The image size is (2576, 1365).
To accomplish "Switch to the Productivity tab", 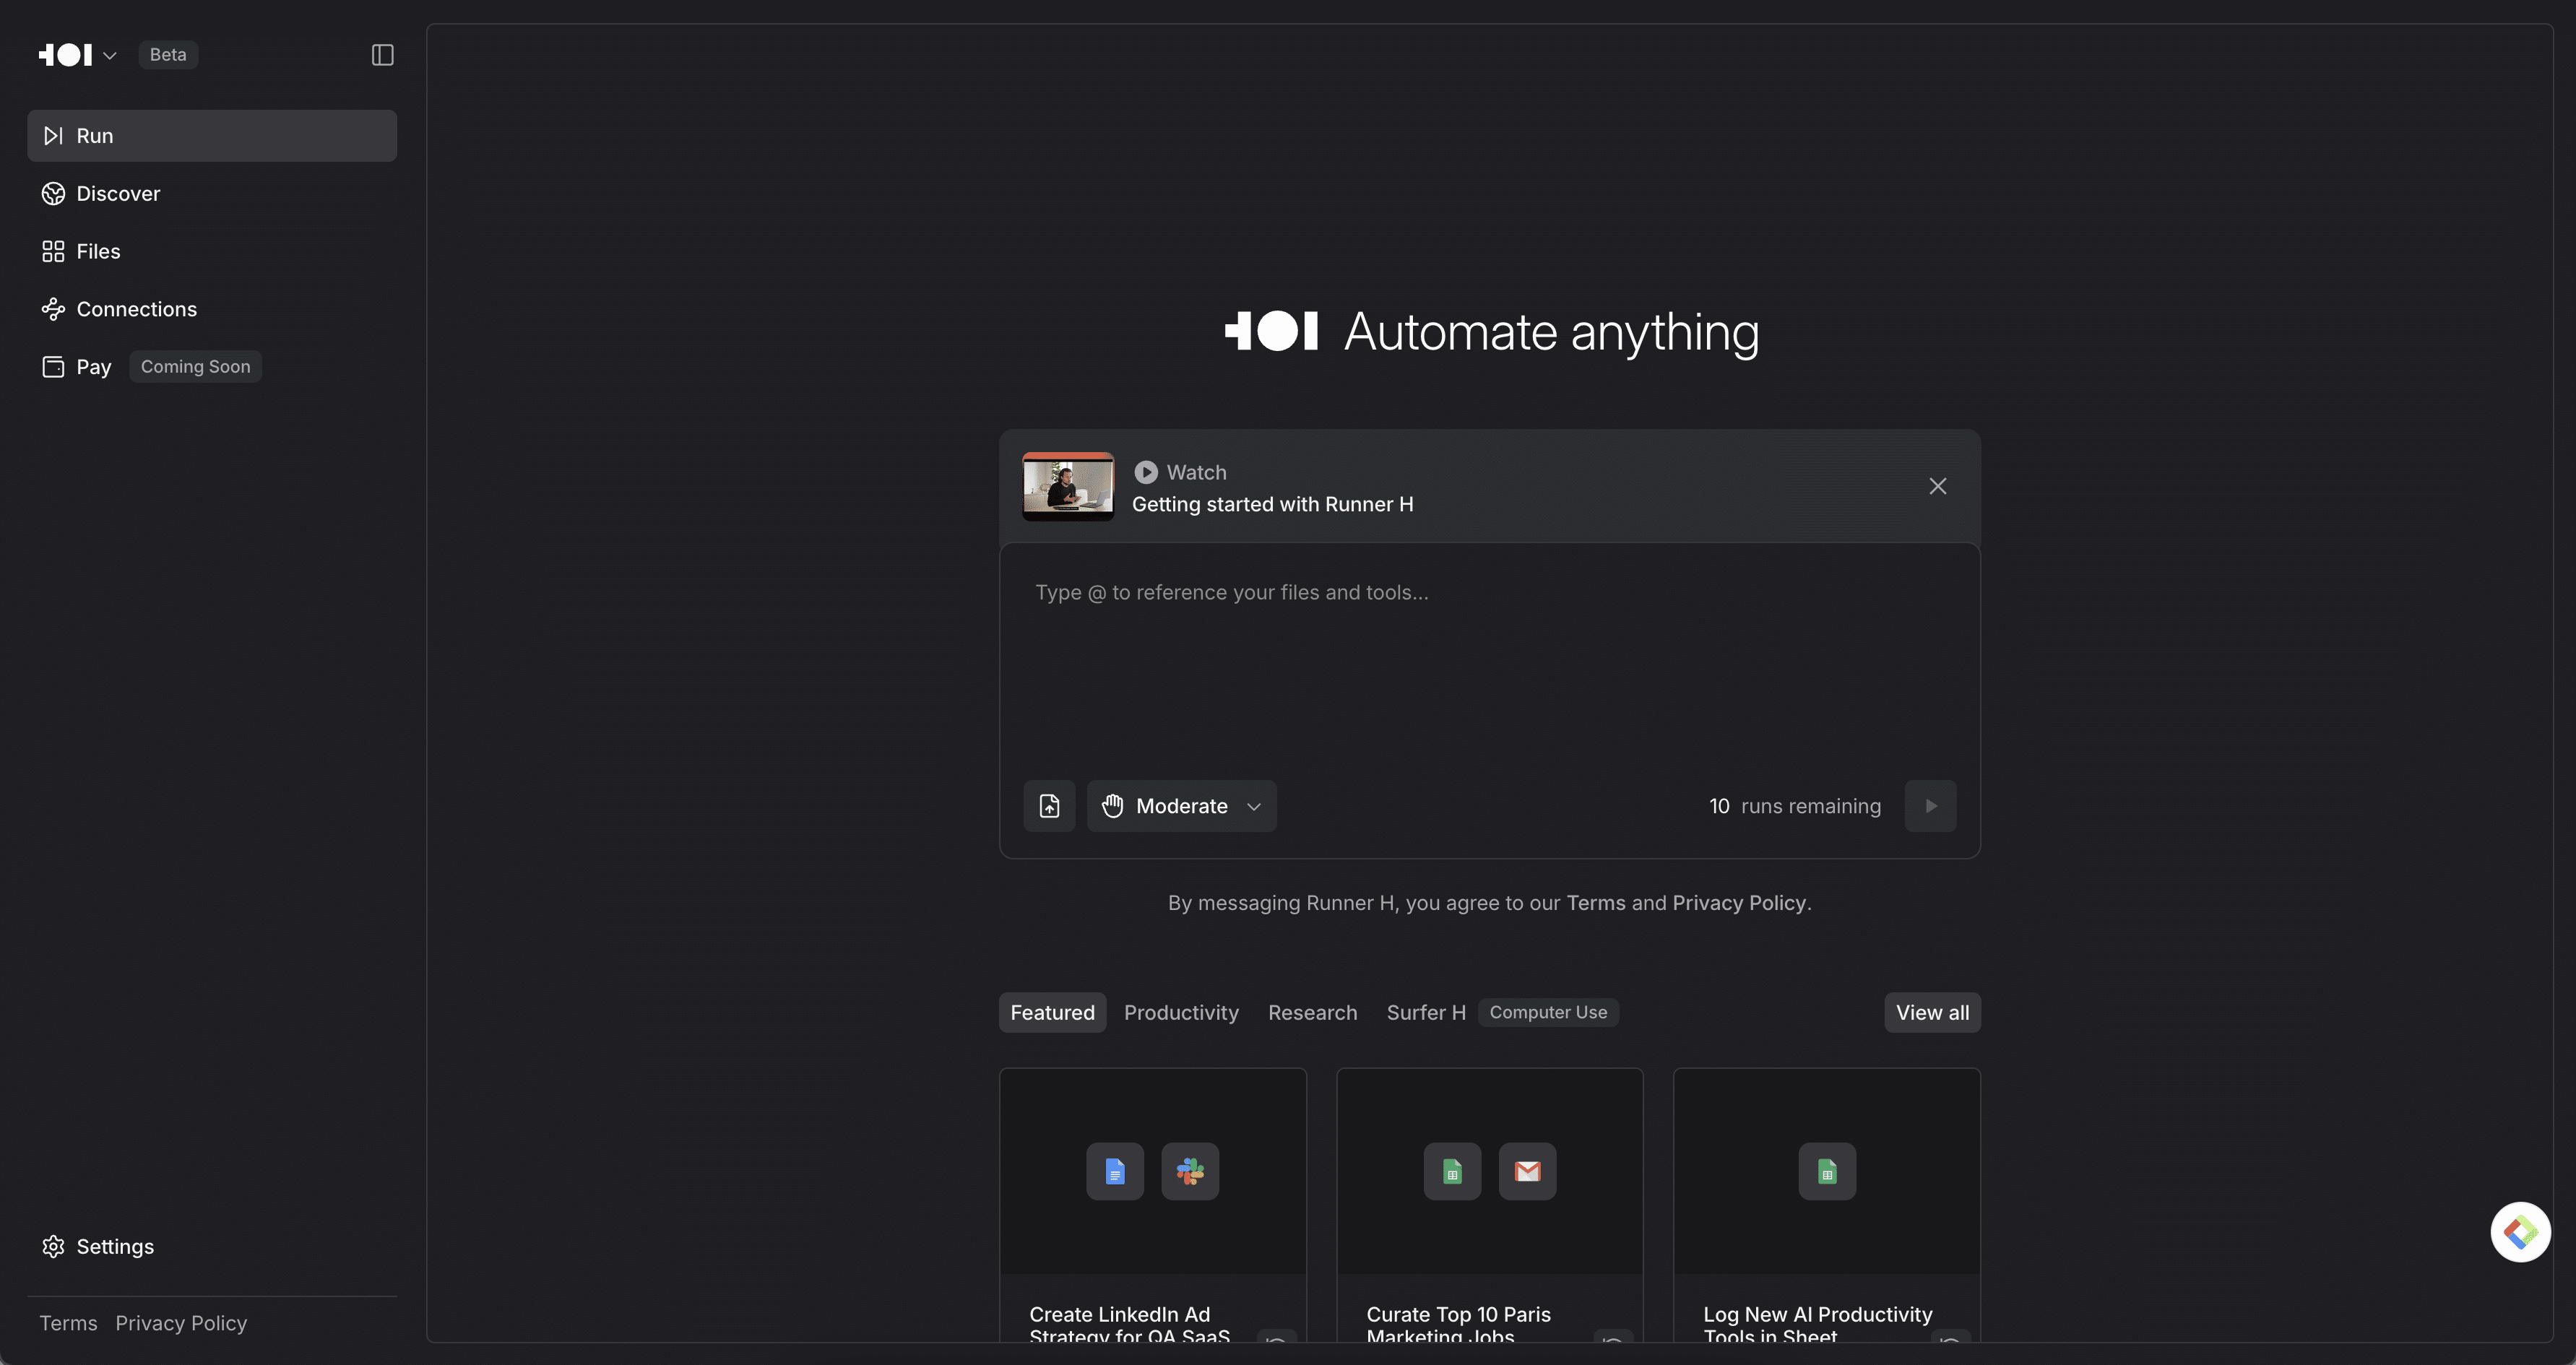I will (1181, 1013).
